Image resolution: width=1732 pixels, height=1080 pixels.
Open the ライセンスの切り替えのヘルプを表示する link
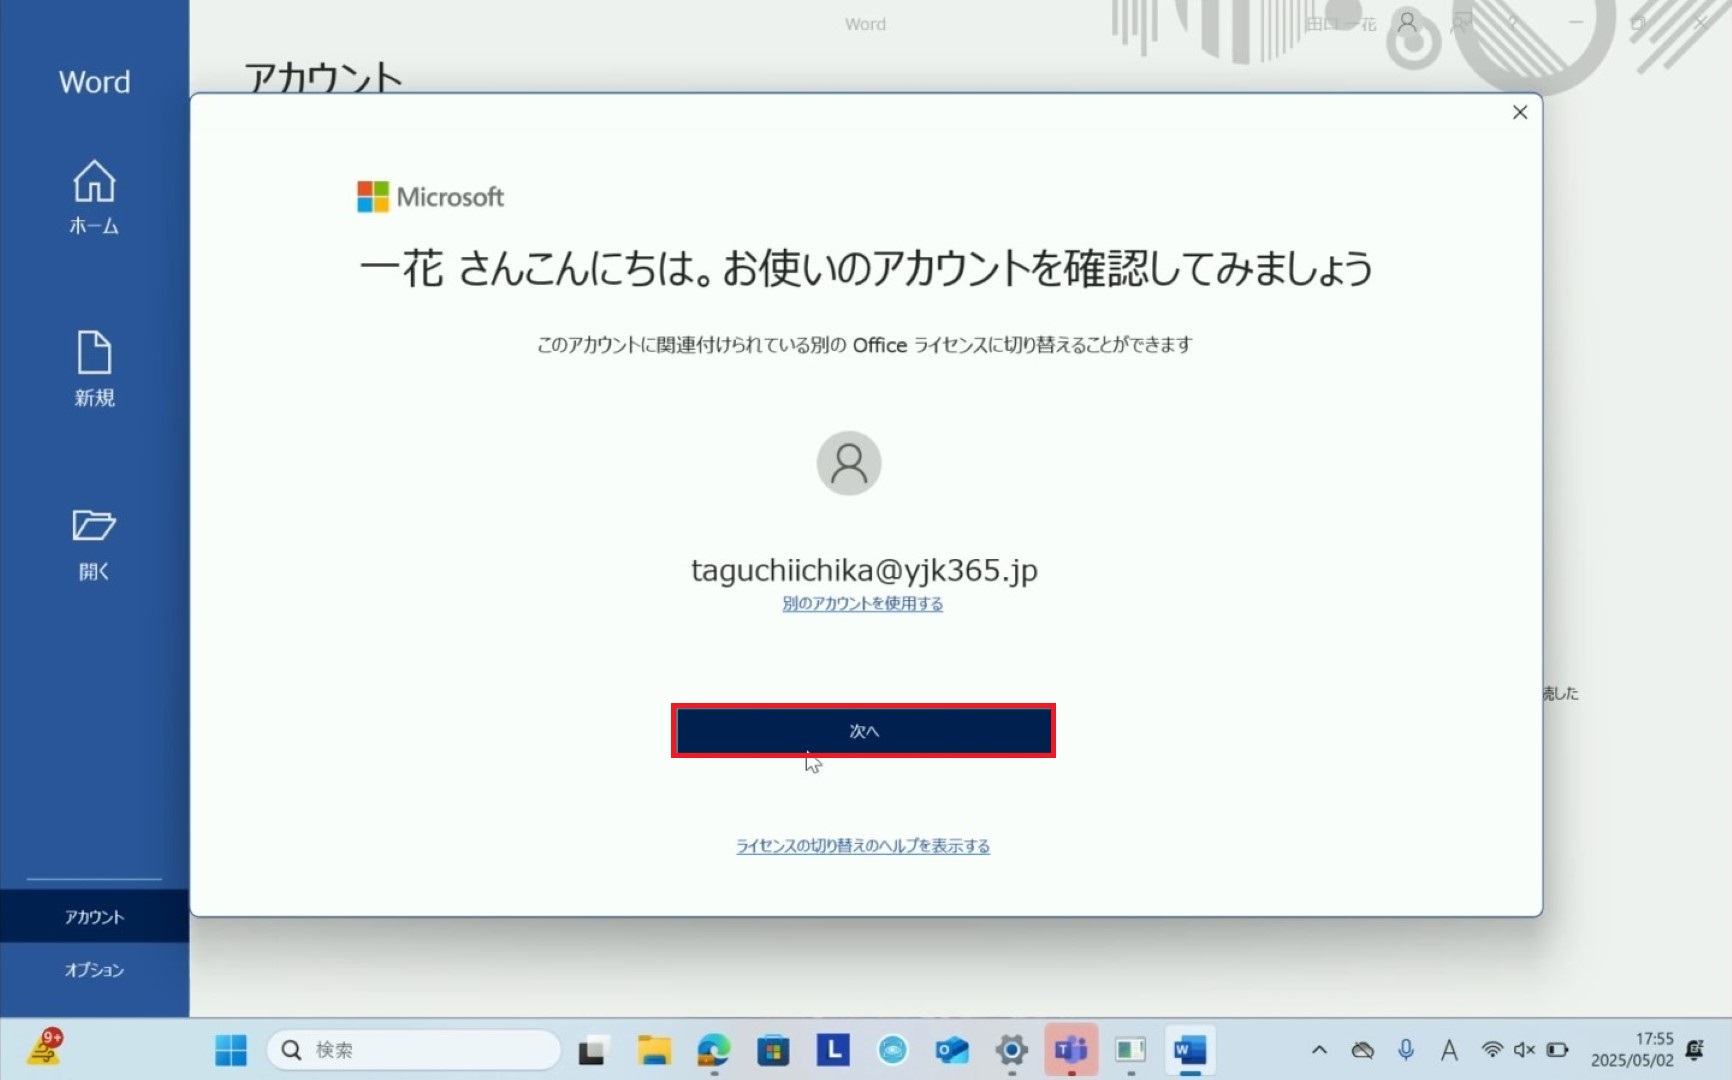[x=862, y=846]
